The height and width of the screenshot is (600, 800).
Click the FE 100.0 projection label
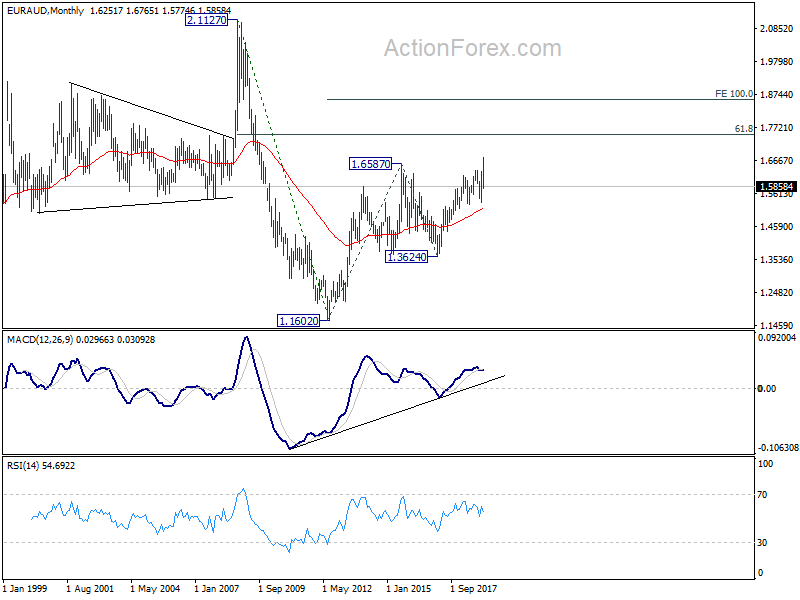pos(734,94)
